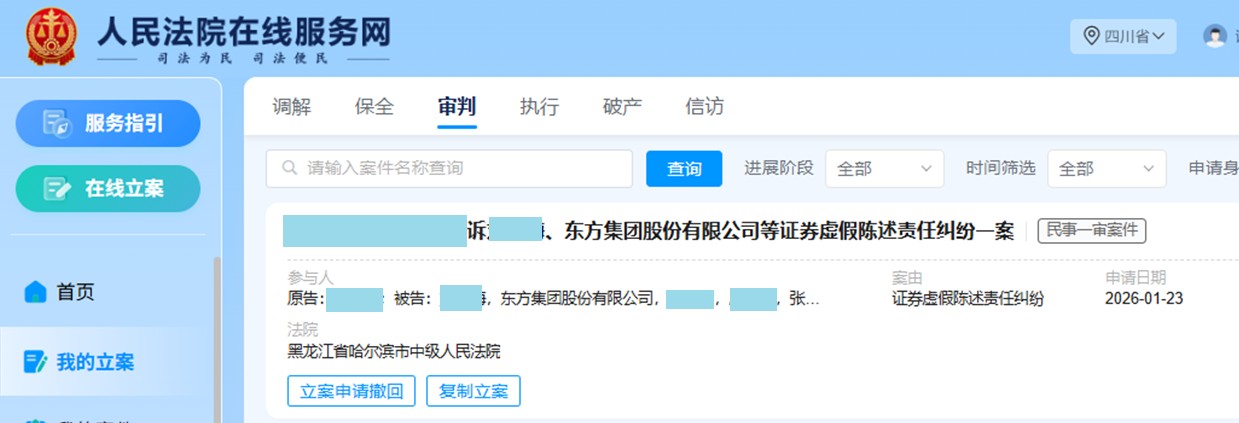Open the 破产 tab
Image resolution: width=1239 pixels, height=423 pixels.
(622, 107)
